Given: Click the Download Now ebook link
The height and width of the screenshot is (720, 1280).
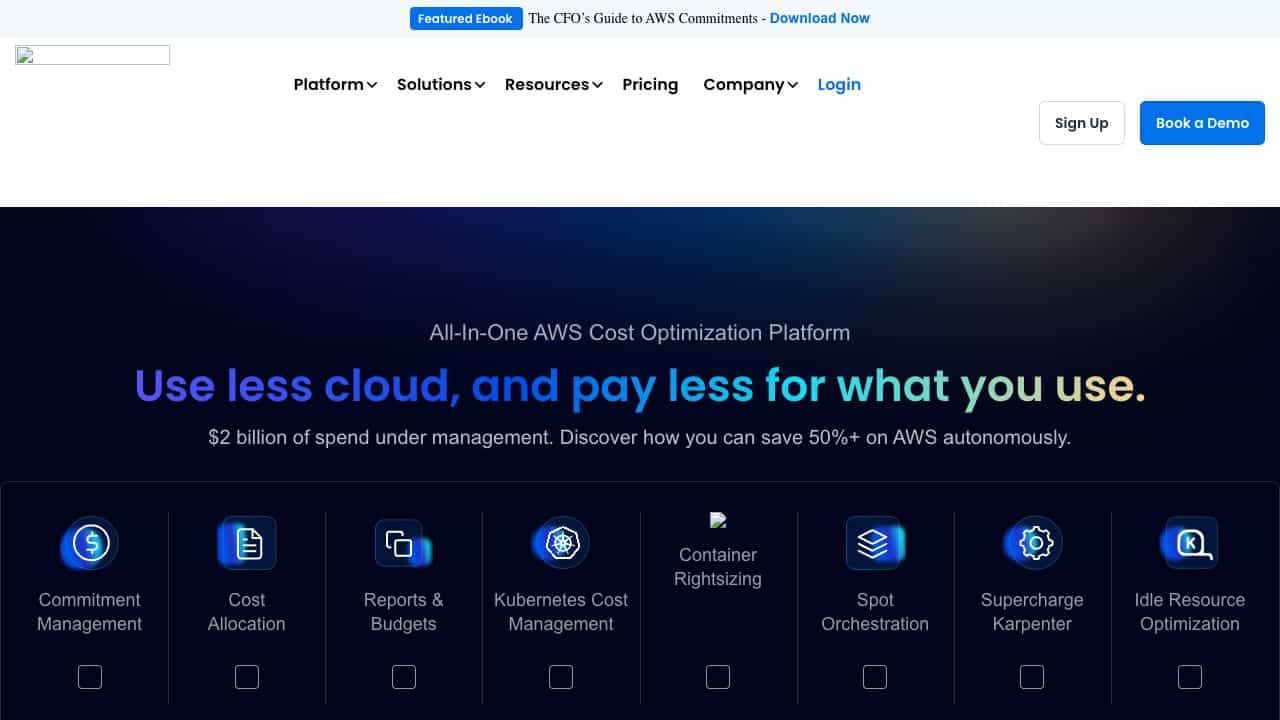Looking at the screenshot, I should (x=820, y=18).
